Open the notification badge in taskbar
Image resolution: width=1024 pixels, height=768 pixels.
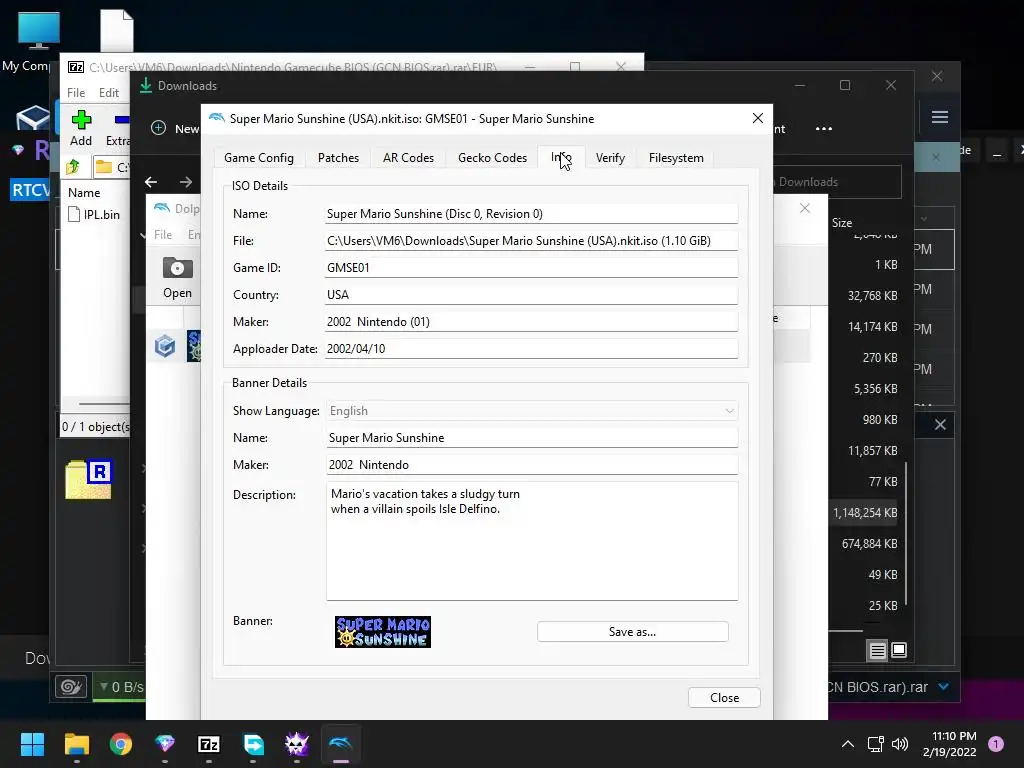(x=996, y=744)
